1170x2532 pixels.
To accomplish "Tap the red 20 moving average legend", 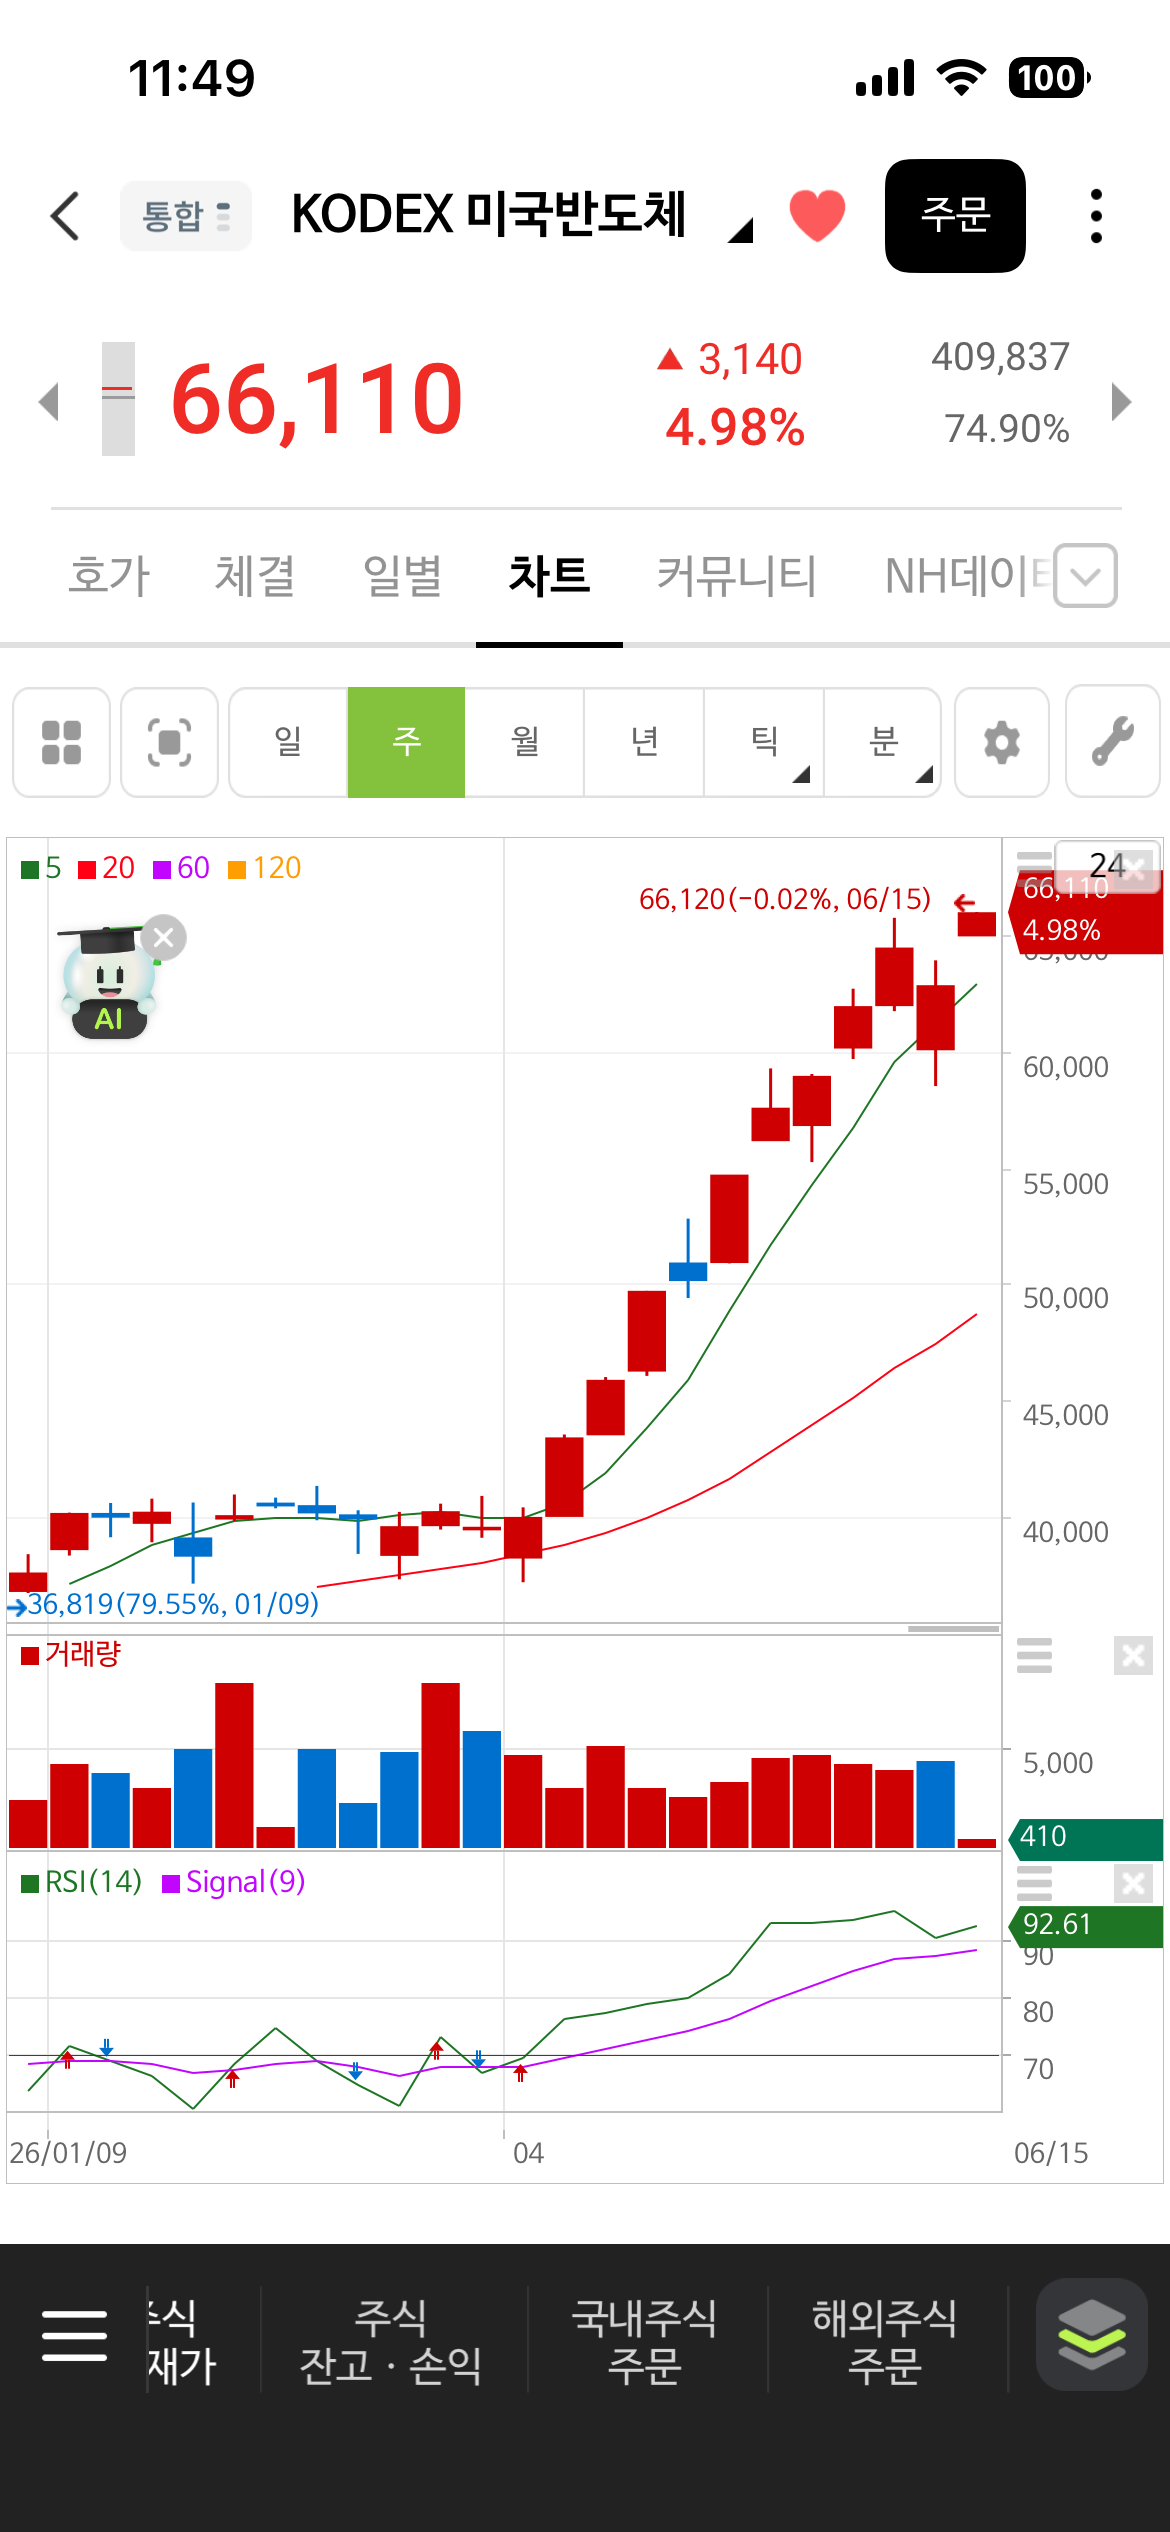I will (x=106, y=868).
